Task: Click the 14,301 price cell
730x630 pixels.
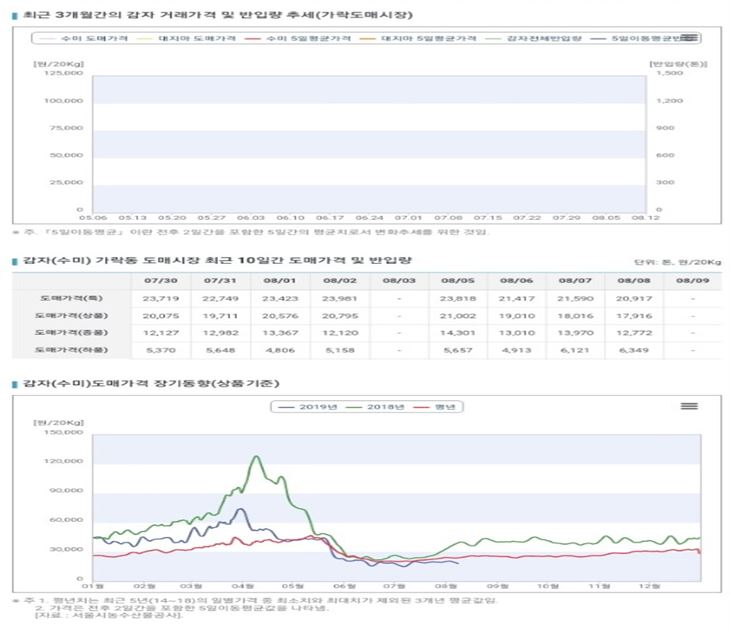Action: click(458, 333)
